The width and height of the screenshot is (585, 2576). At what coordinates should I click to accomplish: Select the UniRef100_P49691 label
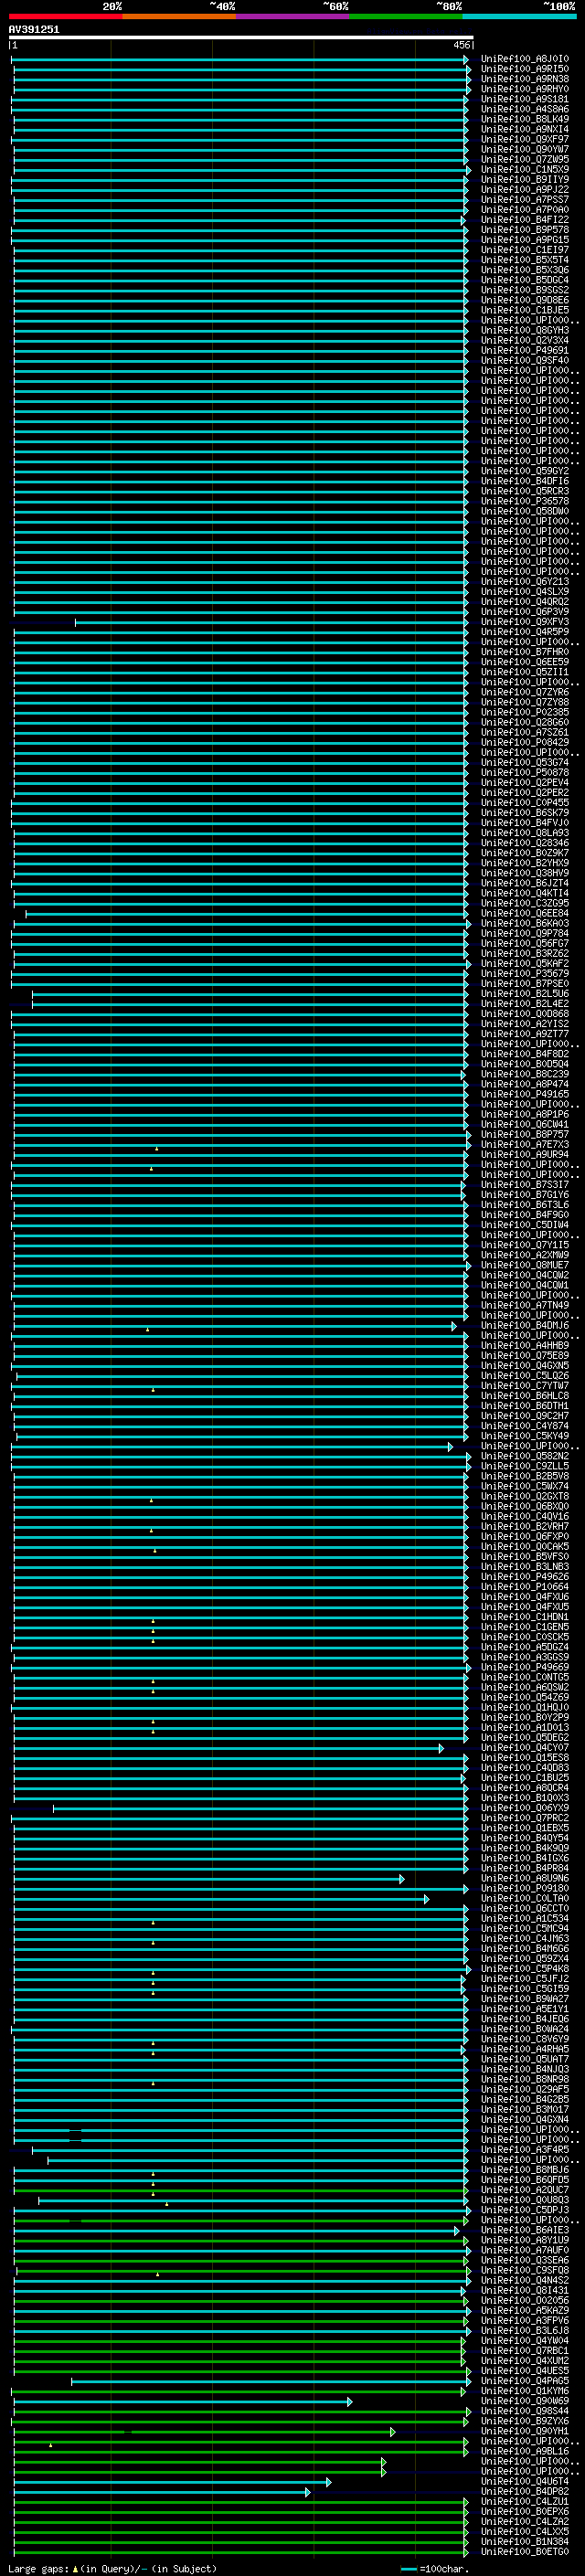525,351
